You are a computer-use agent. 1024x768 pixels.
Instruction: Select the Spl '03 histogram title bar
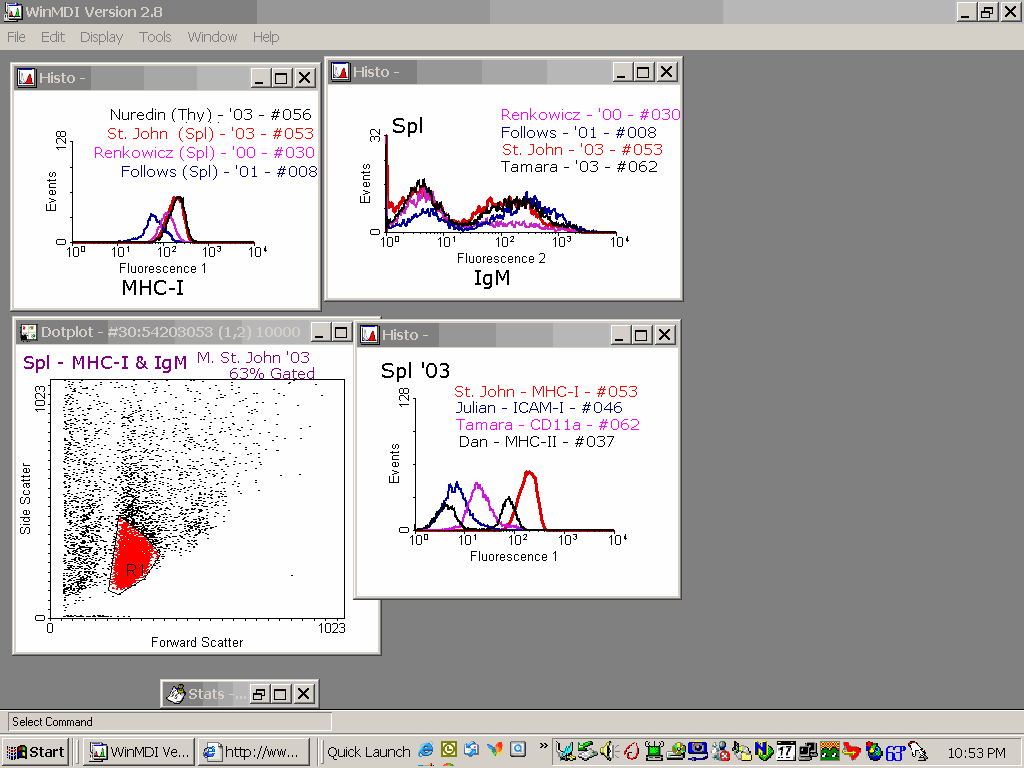500,335
